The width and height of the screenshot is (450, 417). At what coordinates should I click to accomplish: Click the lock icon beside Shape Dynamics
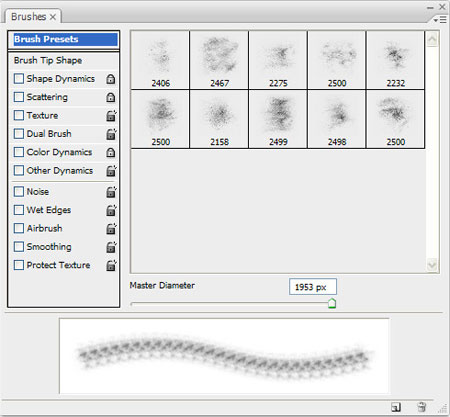point(110,79)
